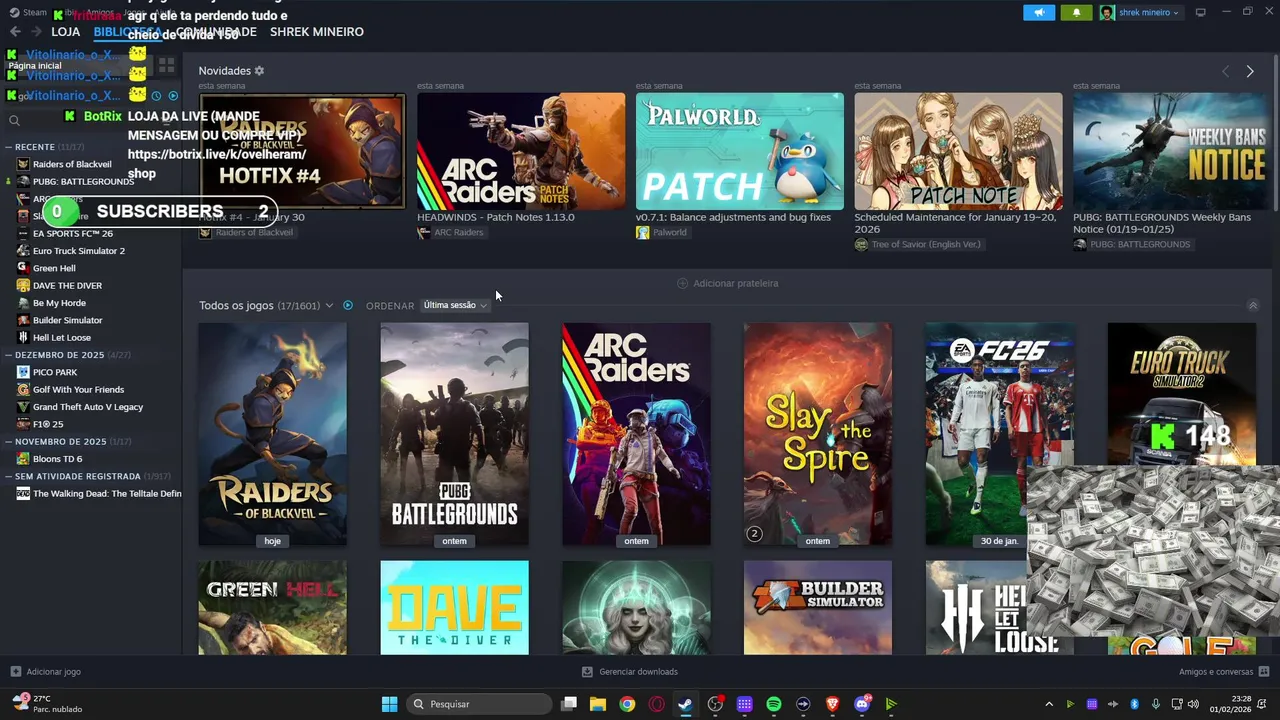Image resolution: width=1280 pixels, height=720 pixels.
Task: Open the notifications bell icon
Action: pos(1076,12)
